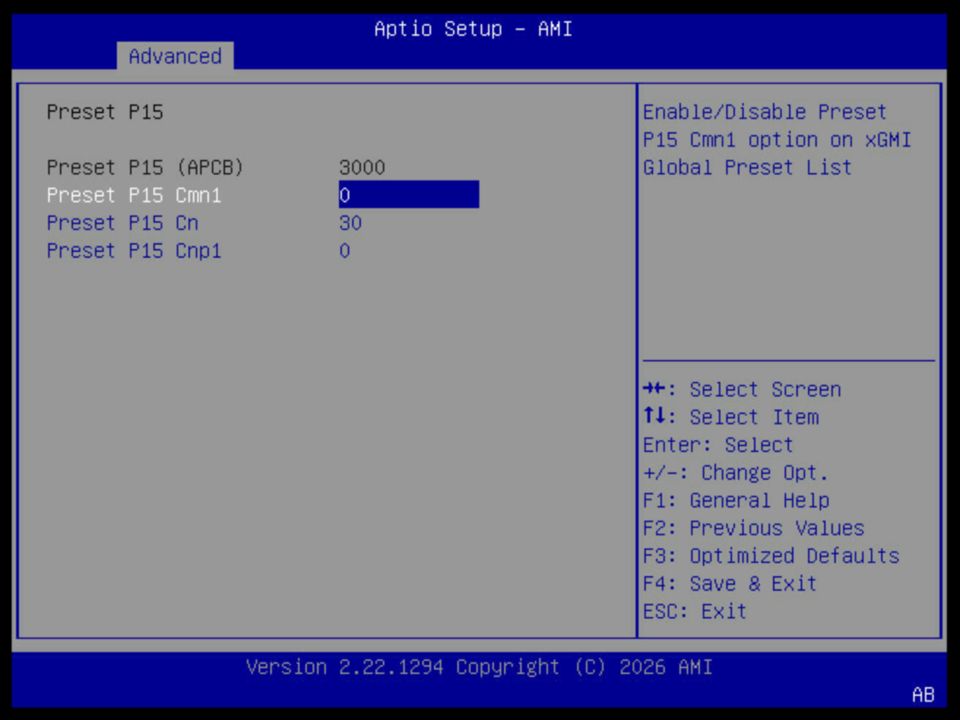Select the Preset P15 Cn option
Viewport: 960px width, 720px height.
coord(122,223)
